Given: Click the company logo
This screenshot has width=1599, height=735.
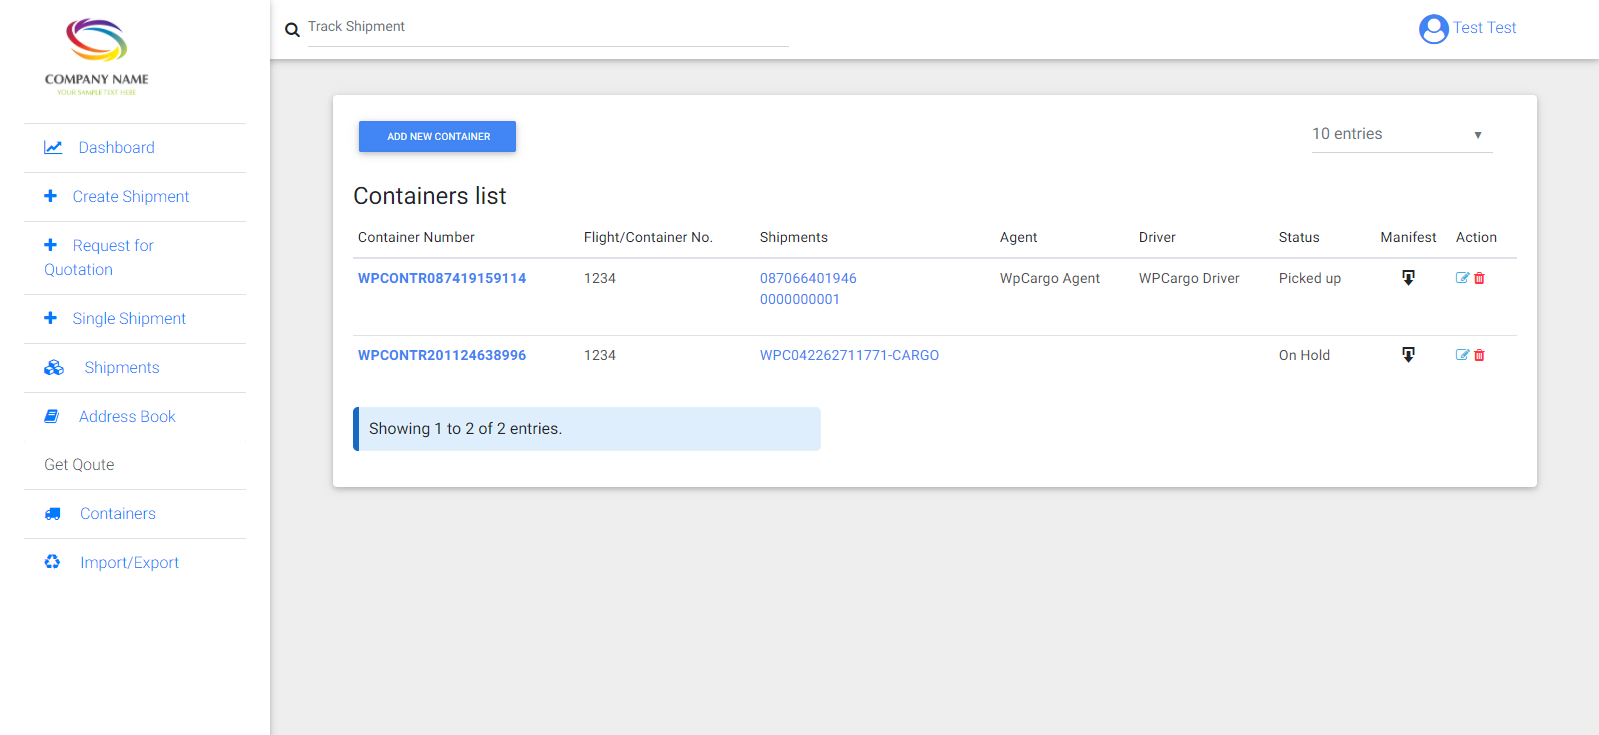Looking at the screenshot, I should pyautogui.click(x=97, y=57).
